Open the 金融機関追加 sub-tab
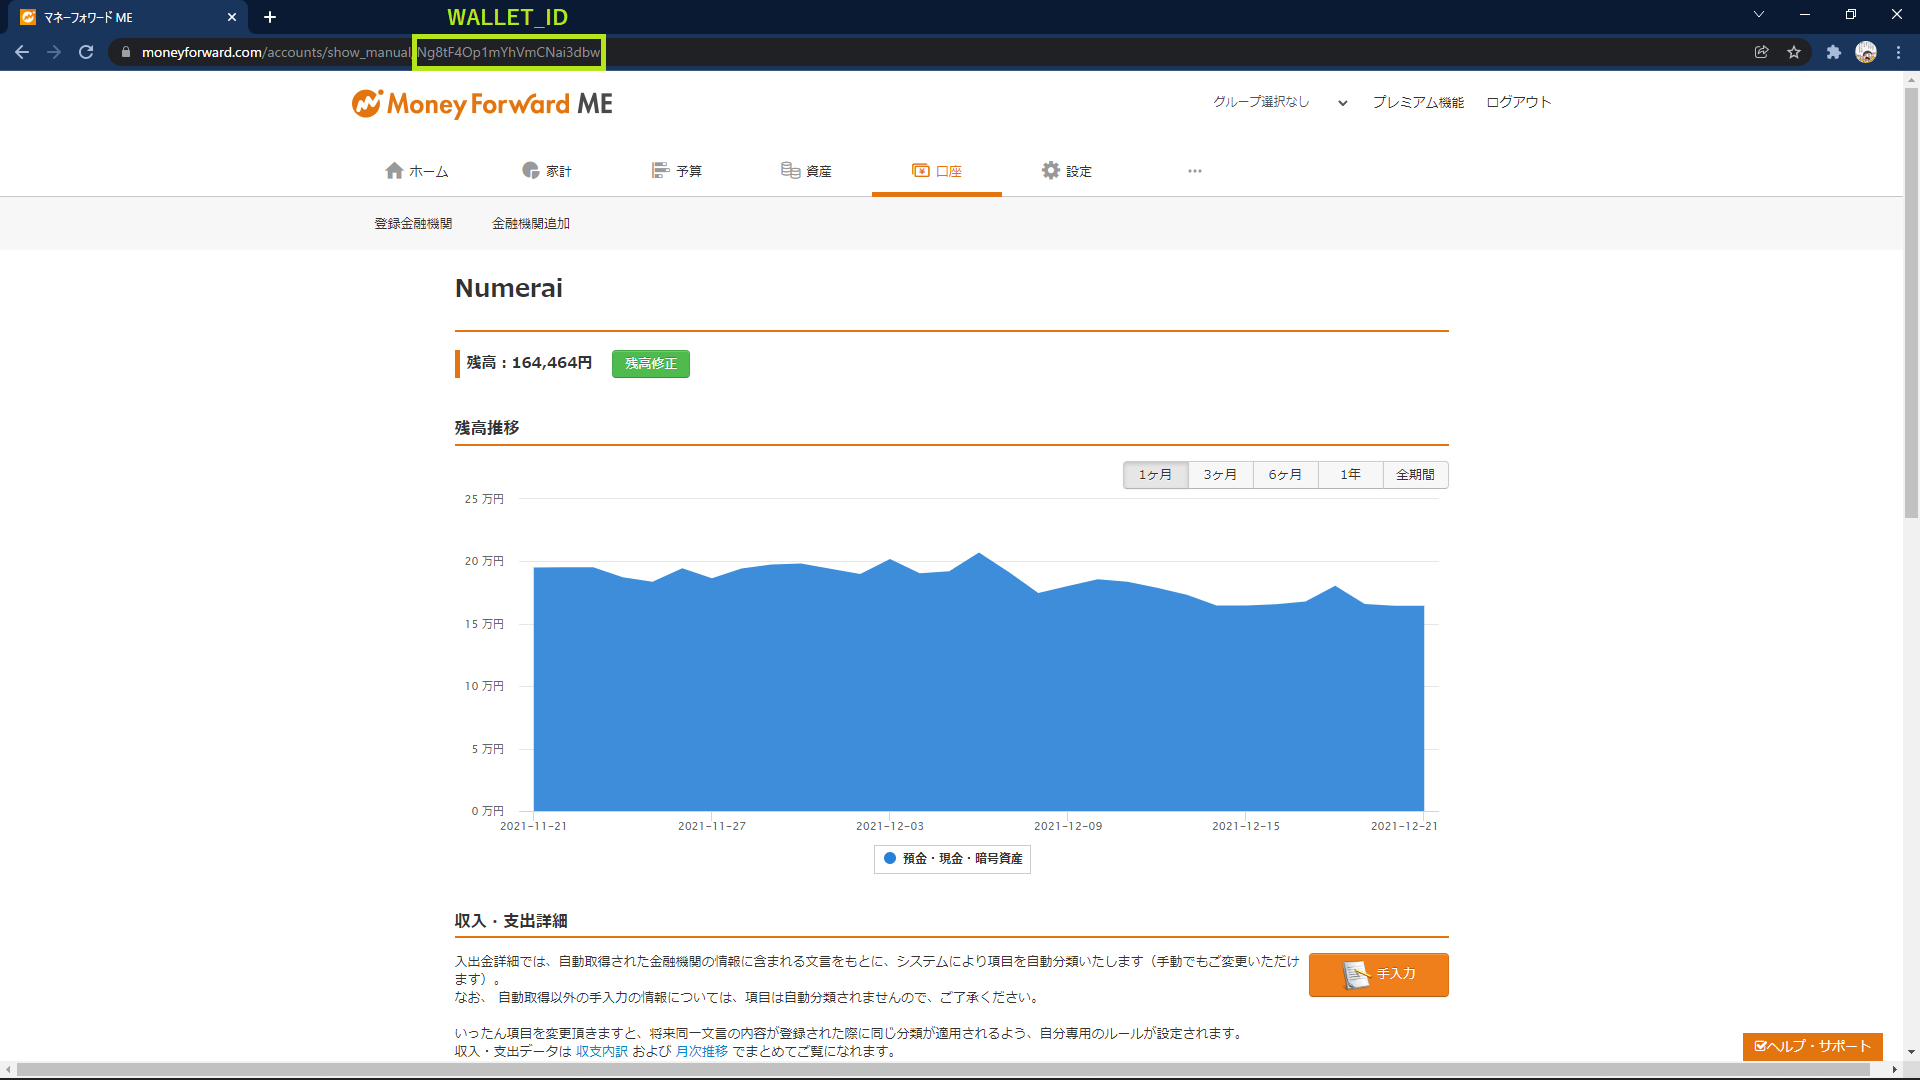Screen dimensions: 1920x1080 [x=531, y=223]
